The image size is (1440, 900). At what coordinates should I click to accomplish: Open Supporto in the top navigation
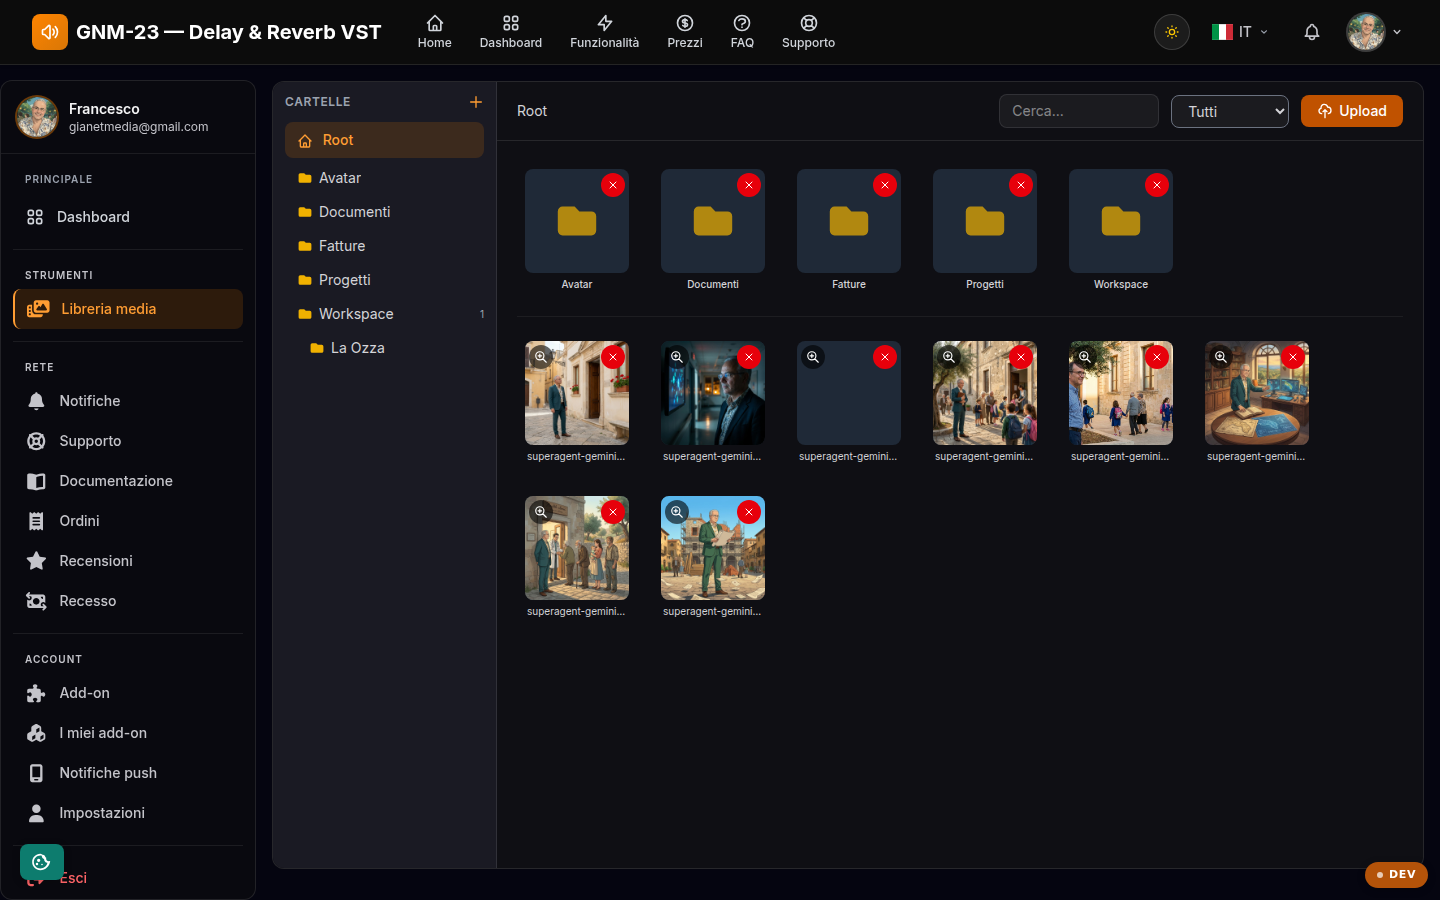click(808, 32)
